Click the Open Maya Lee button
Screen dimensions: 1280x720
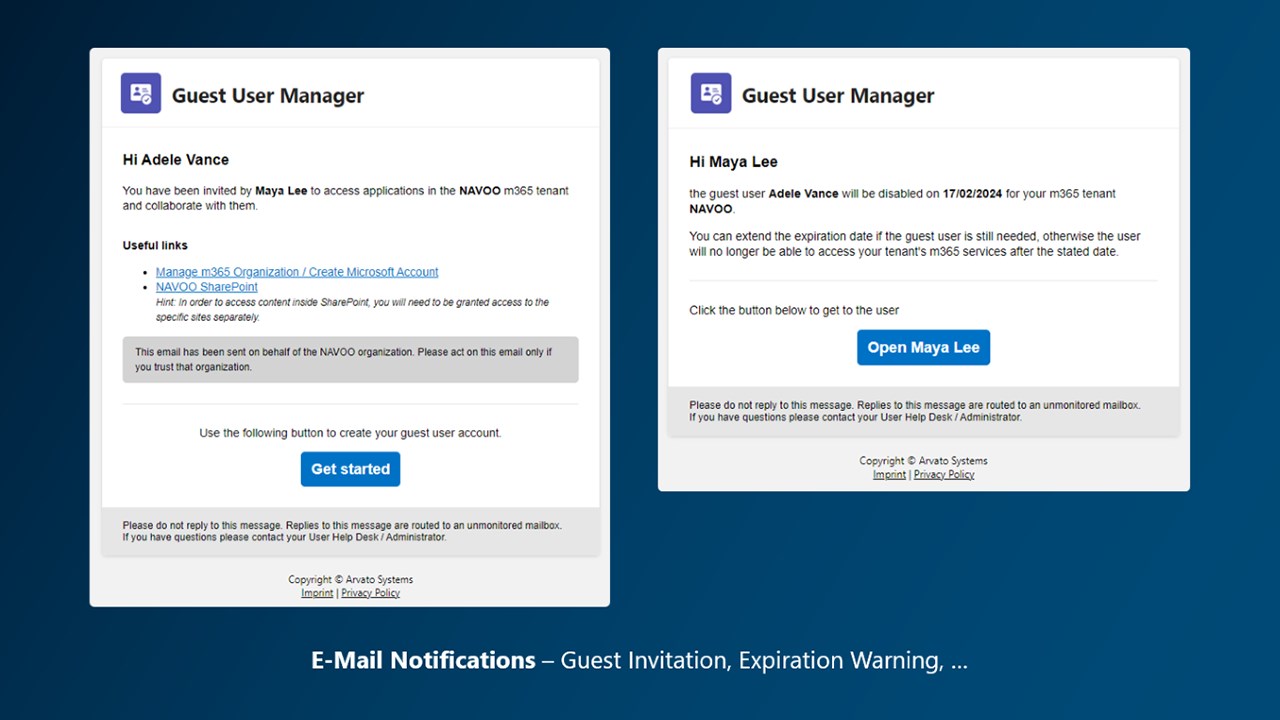click(923, 348)
